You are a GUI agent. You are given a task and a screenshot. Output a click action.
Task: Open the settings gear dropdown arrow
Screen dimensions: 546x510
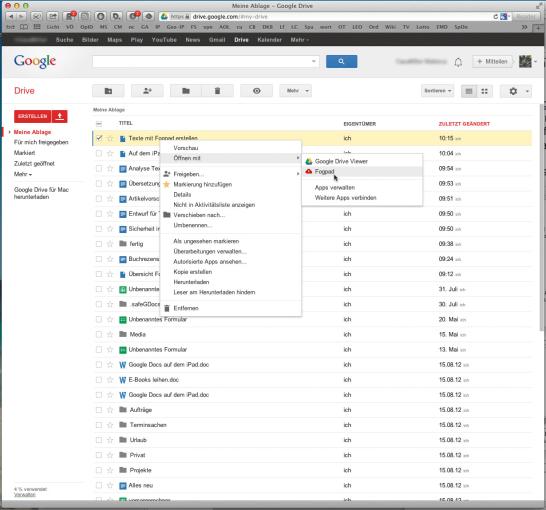[x=527, y=92]
